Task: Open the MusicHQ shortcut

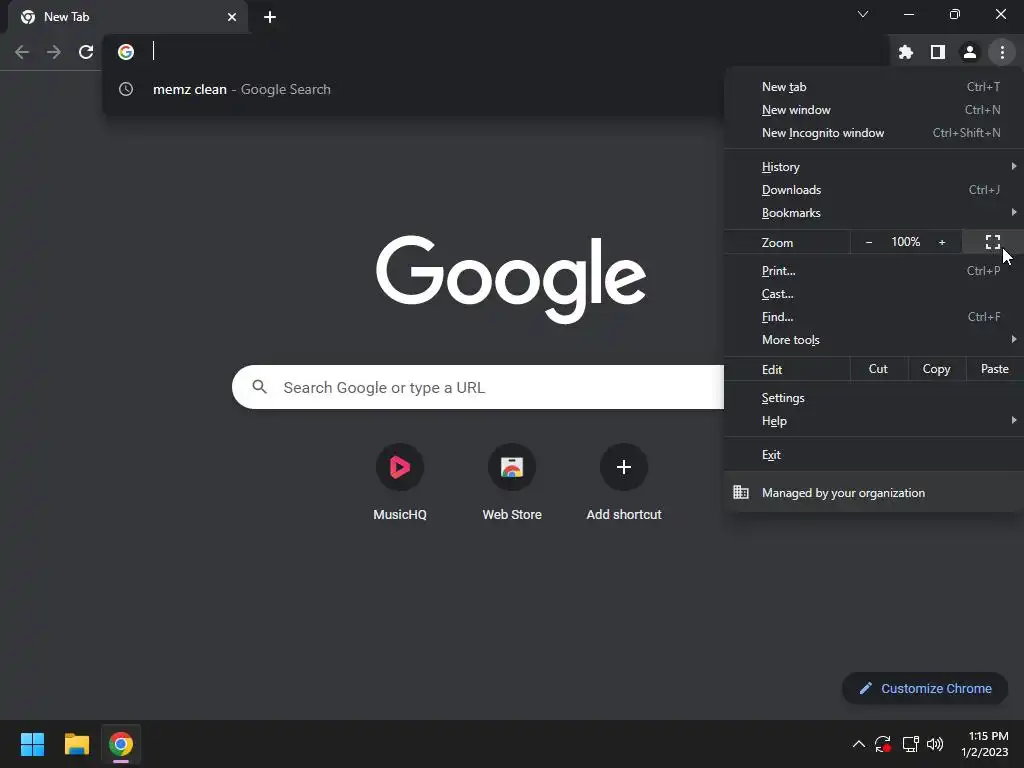Action: 400,482
